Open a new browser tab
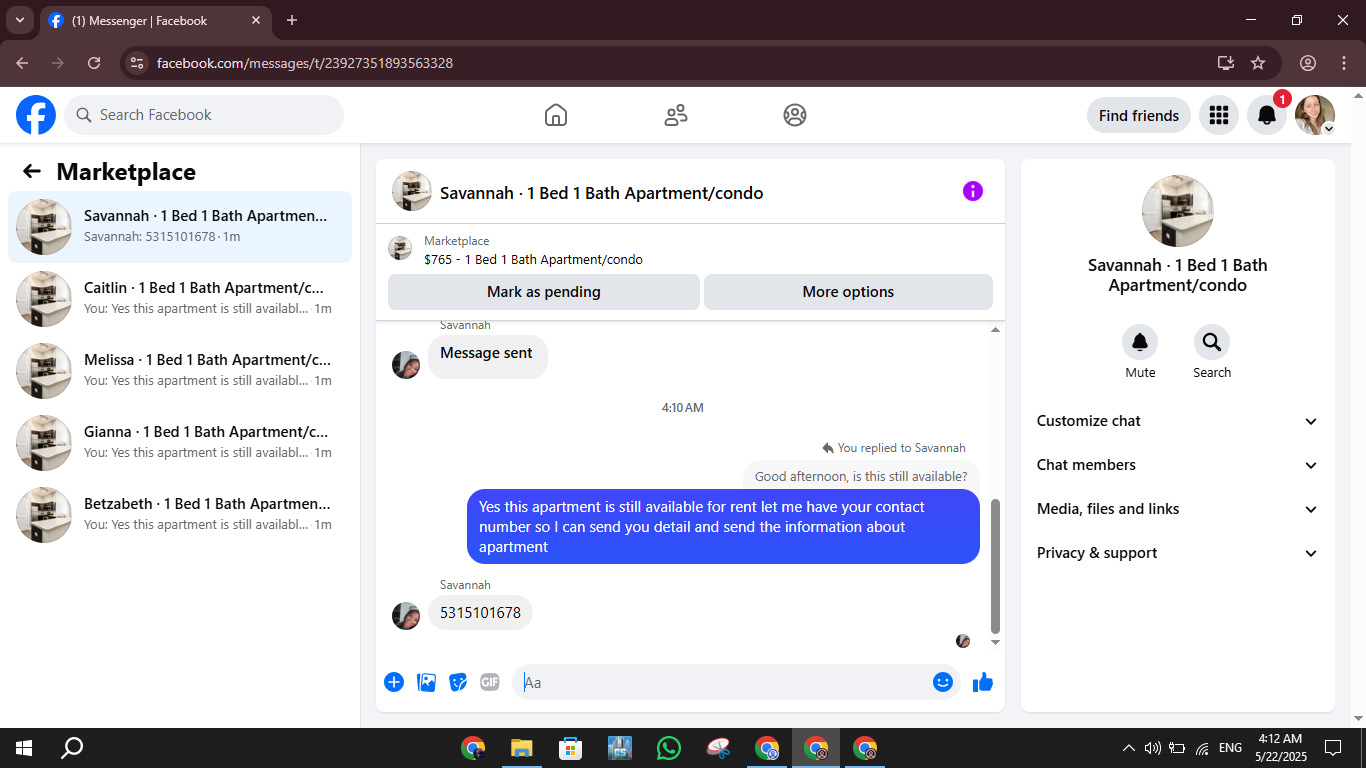 pos(292,20)
